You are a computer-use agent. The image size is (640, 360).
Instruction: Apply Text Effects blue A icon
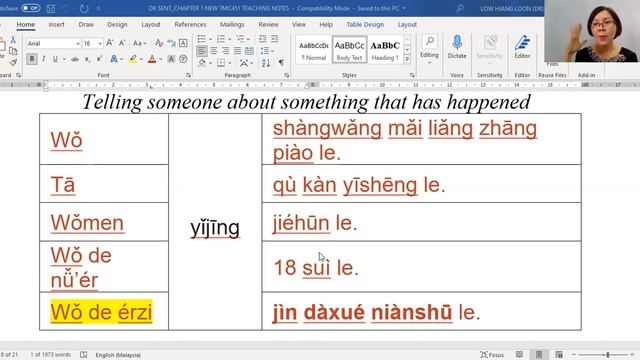[114, 59]
